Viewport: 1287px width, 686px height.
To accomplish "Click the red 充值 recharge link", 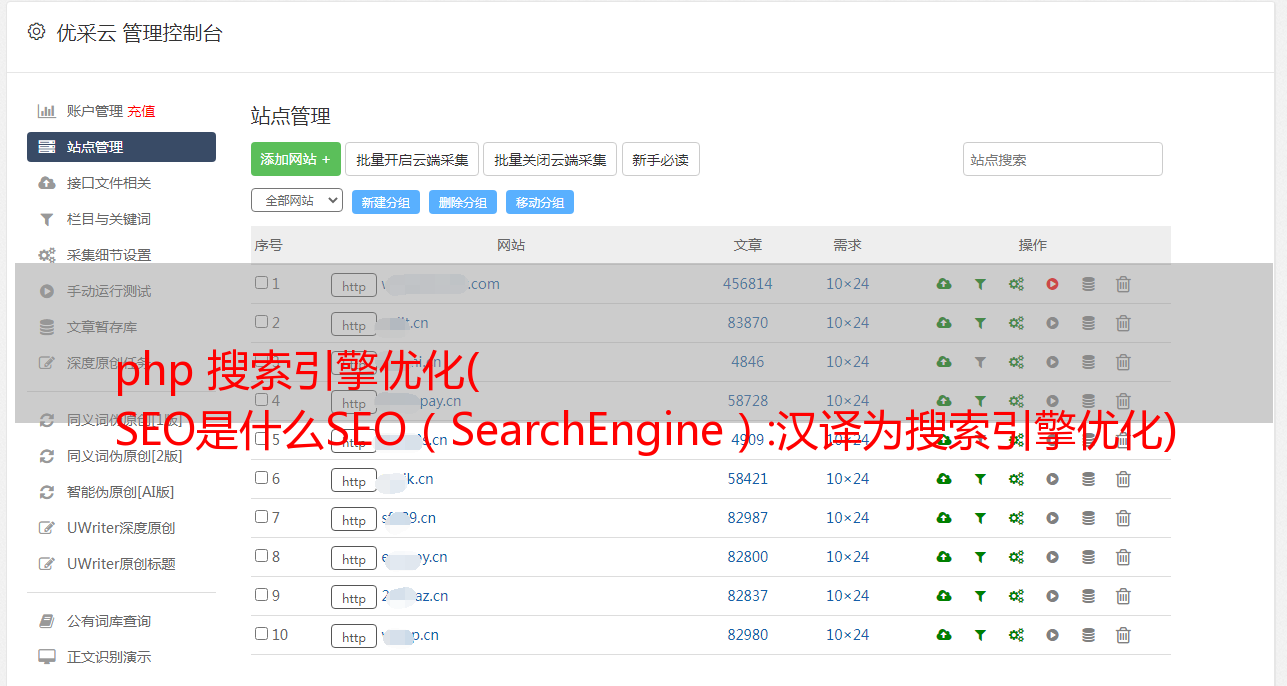I will pos(141,111).
